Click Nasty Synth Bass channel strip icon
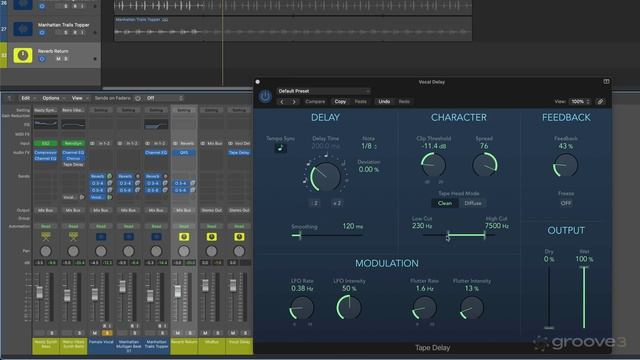 pos(46,236)
